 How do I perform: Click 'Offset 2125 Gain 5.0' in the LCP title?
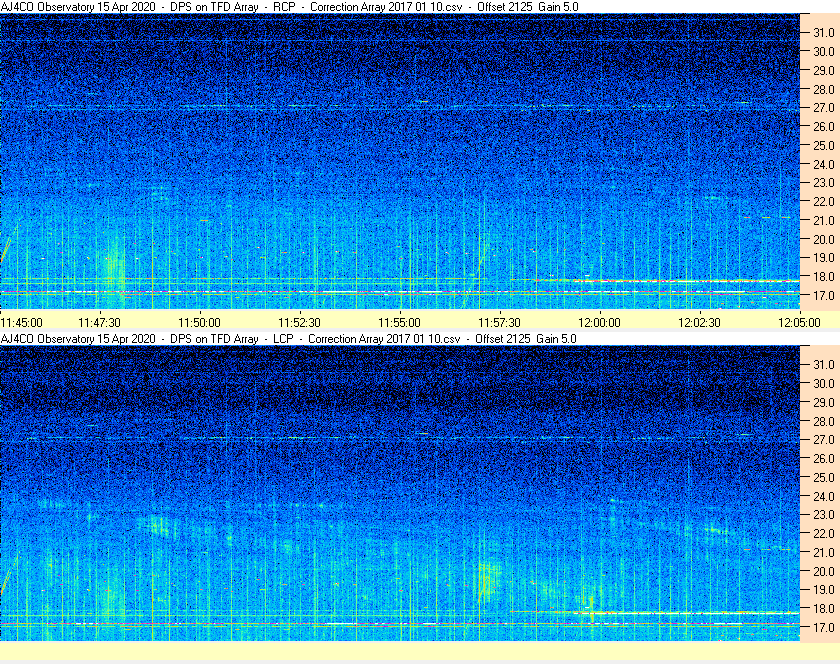coord(526,339)
